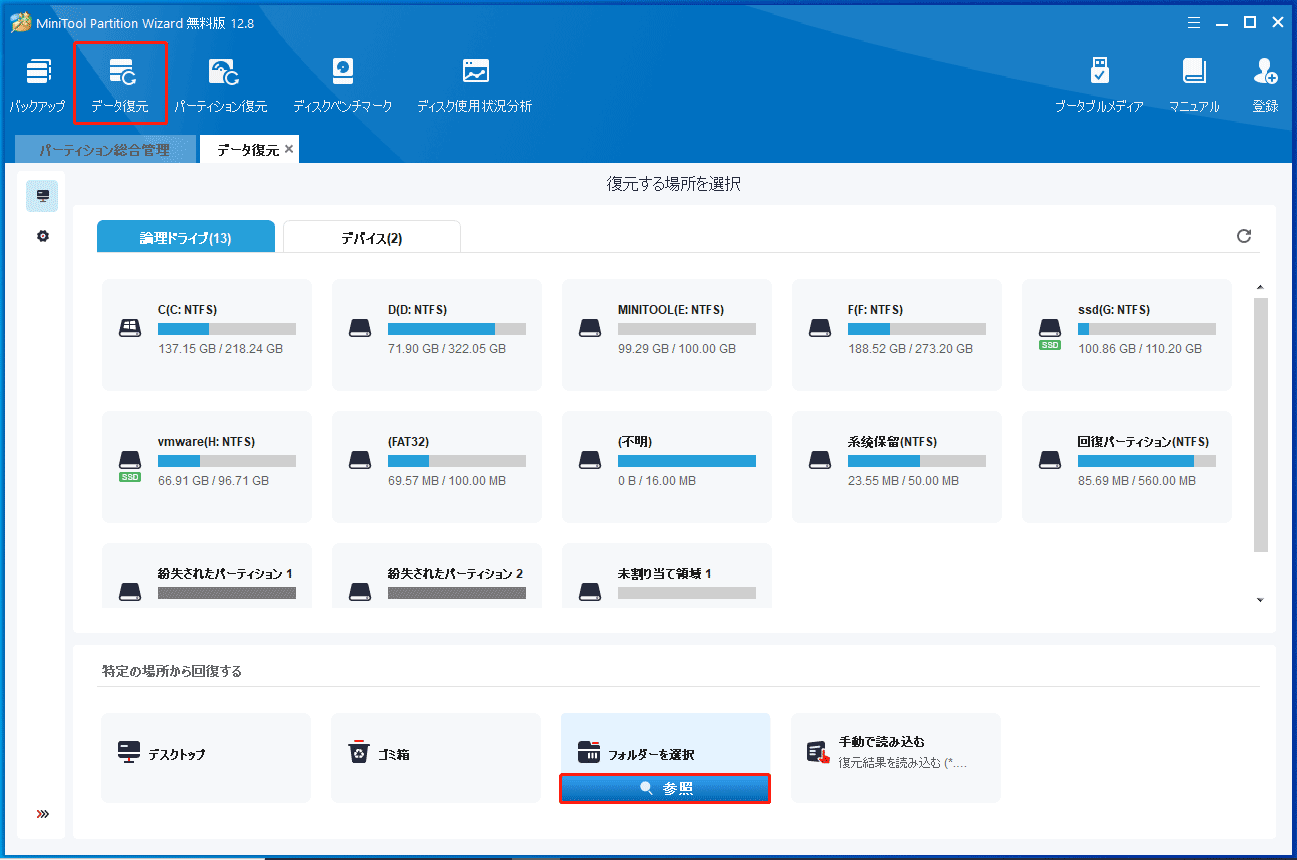Click the MiniTool app logo in title bar
This screenshot has height=860, width=1297.
coord(19,22)
